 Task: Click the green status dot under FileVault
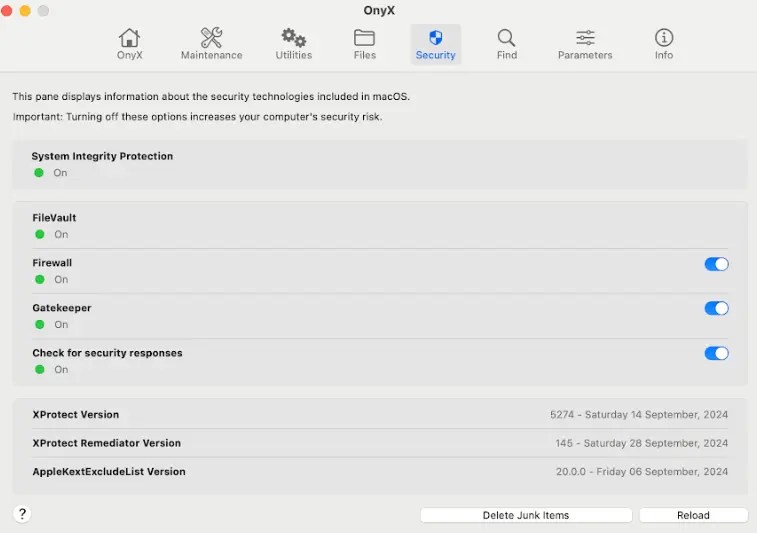coord(40,234)
